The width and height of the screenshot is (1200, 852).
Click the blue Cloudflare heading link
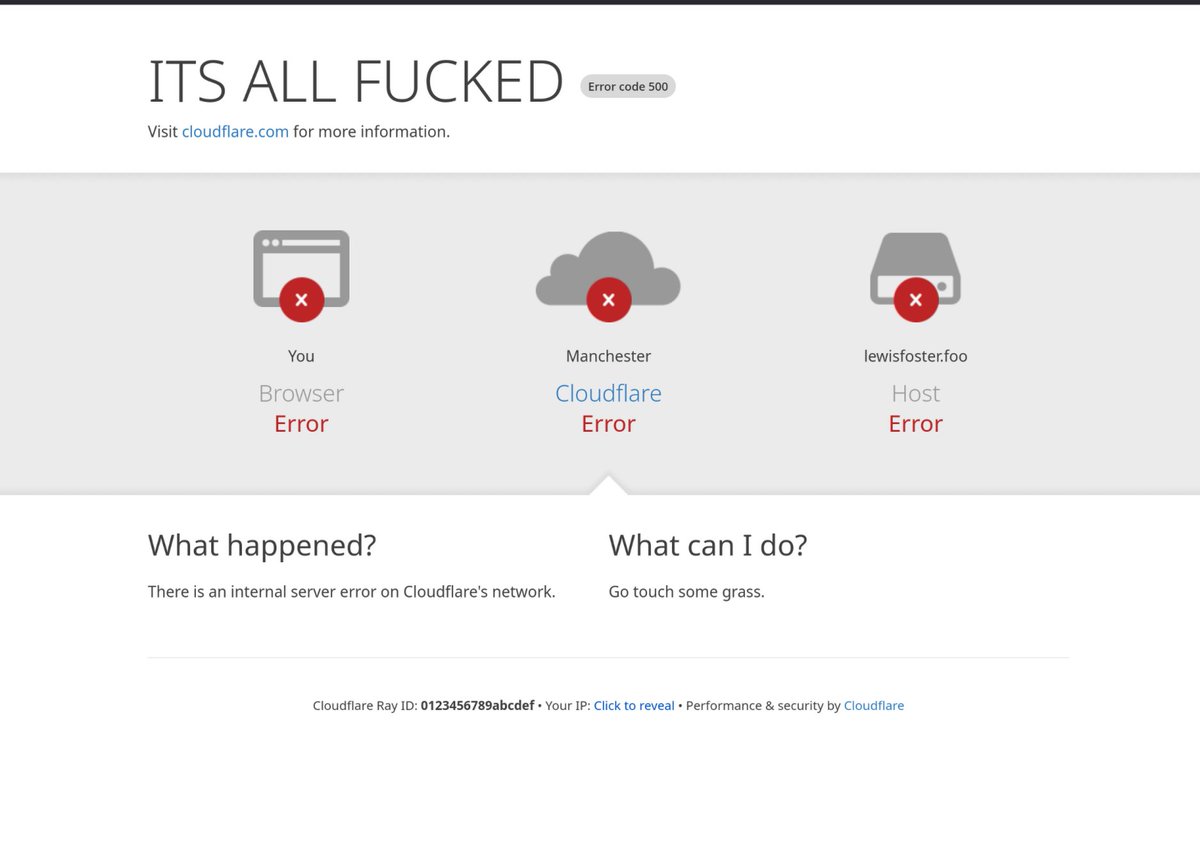point(608,393)
